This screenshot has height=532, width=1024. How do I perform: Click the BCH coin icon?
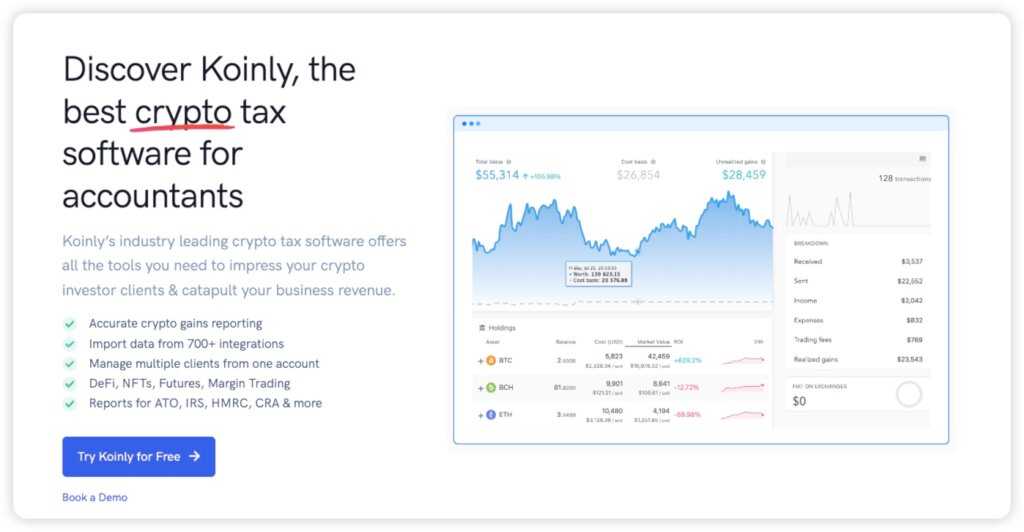click(x=491, y=387)
